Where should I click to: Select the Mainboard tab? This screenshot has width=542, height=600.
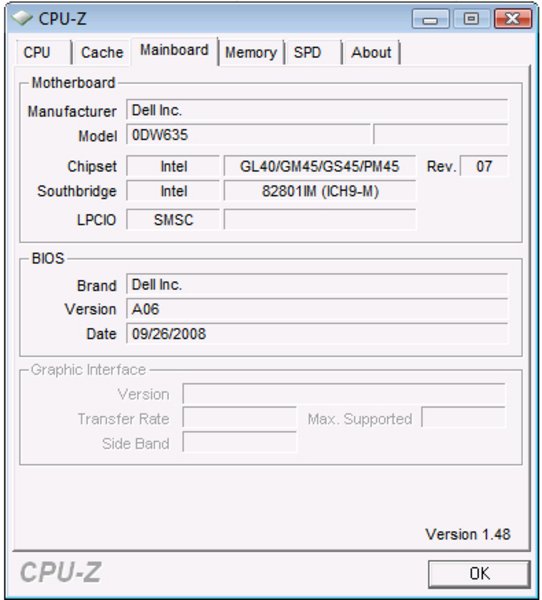click(175, 51)
